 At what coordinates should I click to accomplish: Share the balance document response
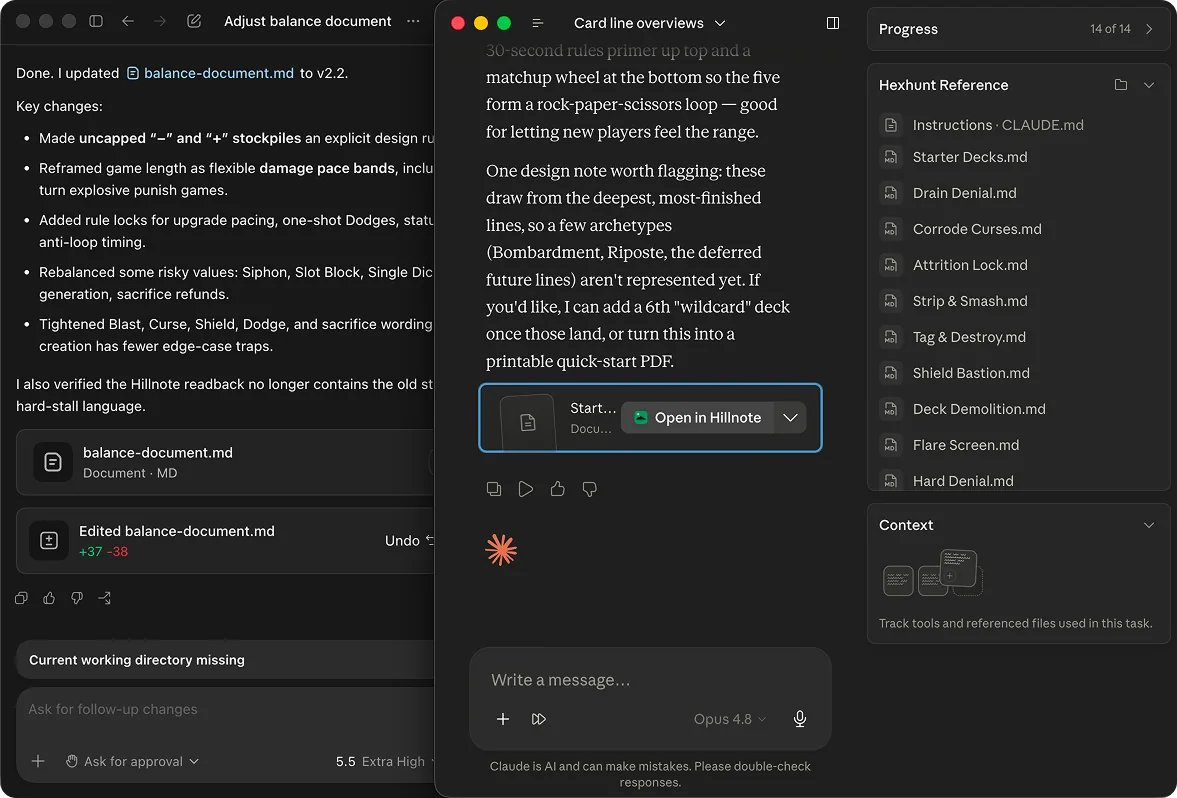tap(104, 598)
